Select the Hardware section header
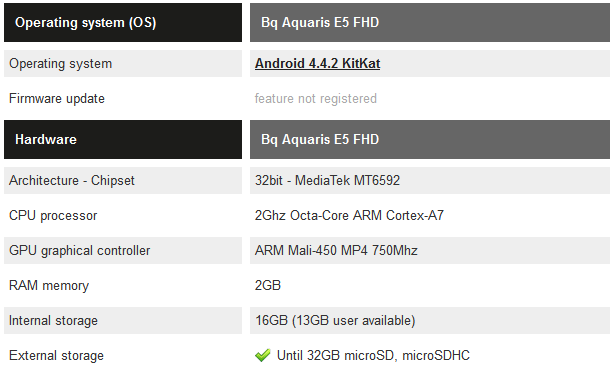Screen dimensions: 613x377 pyautogui.click(x=123, y=139)
